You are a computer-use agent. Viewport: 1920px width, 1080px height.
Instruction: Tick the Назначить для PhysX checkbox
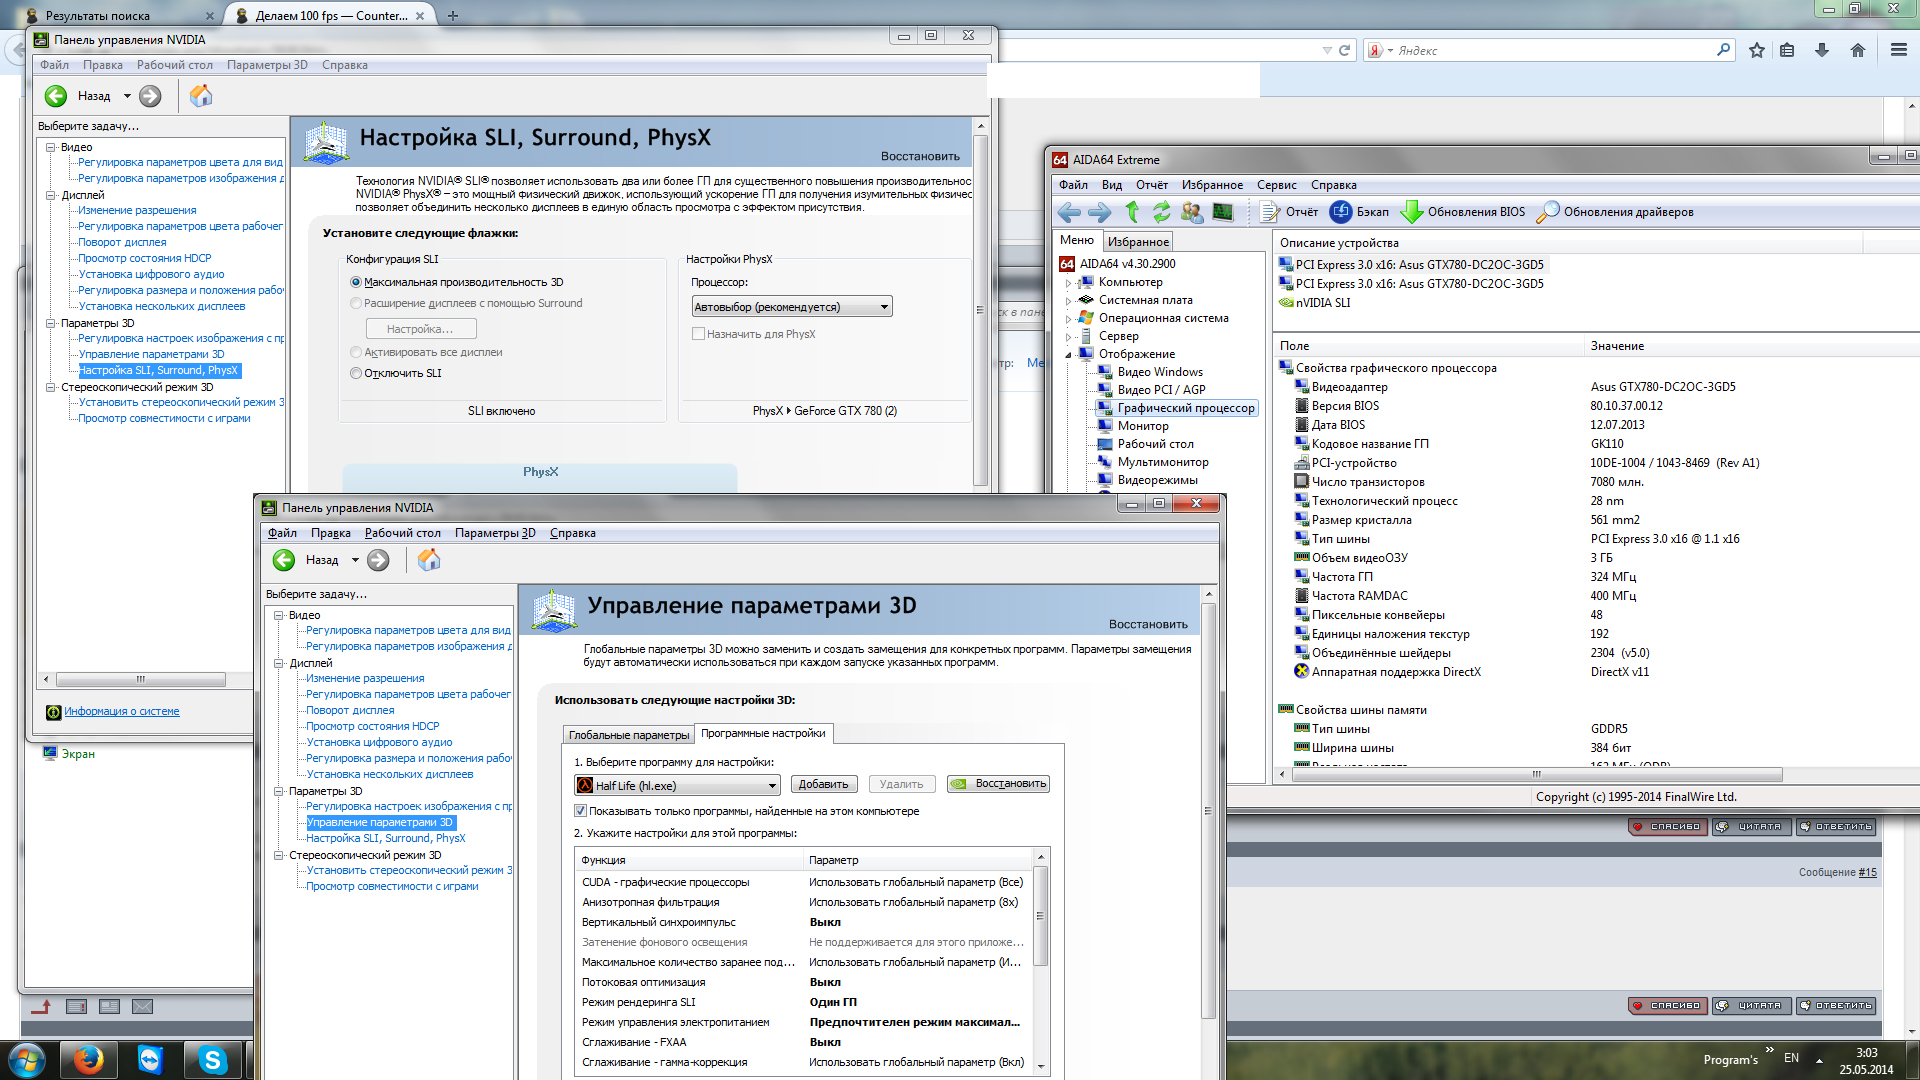(698, 334)
